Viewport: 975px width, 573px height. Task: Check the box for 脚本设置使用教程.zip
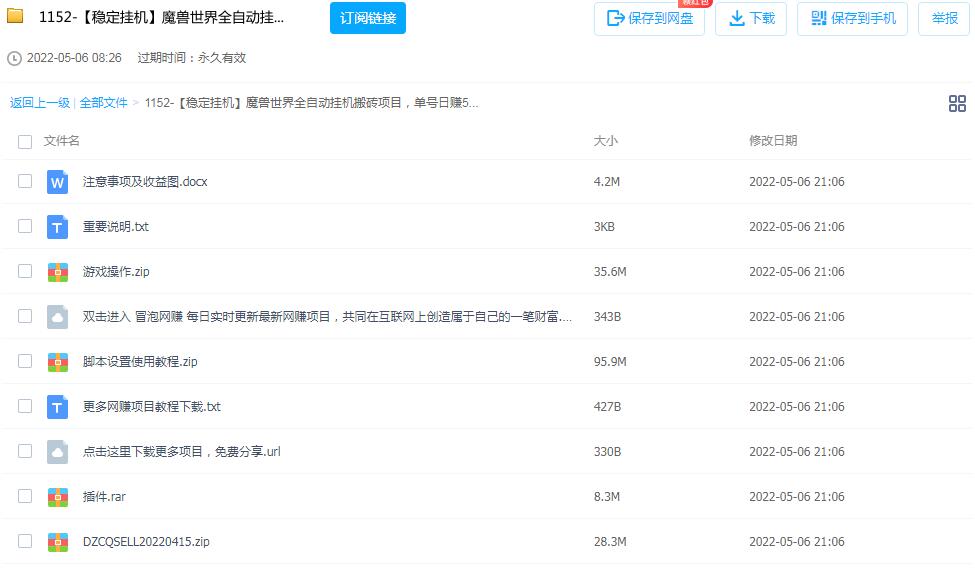[25, 361]
